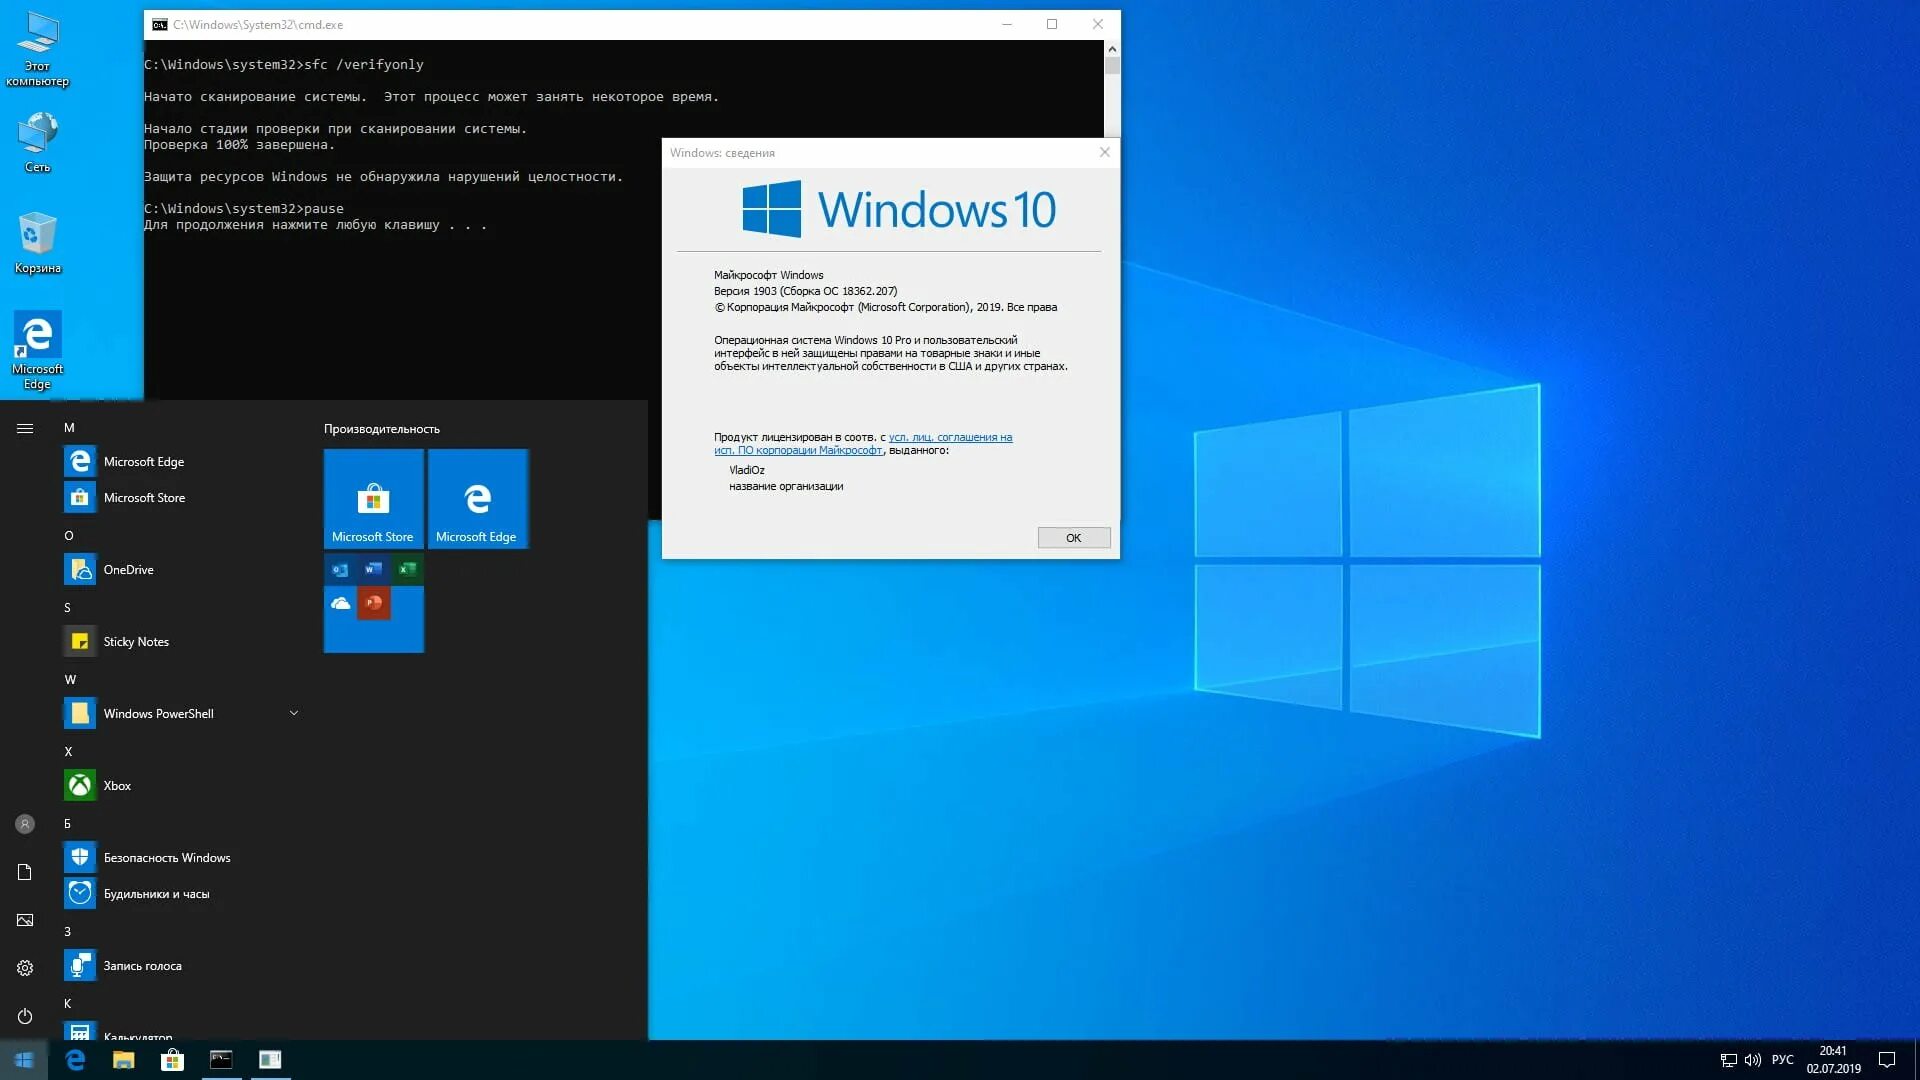
Task: Select Безопасность Windows in the app list
Action: 166,858
